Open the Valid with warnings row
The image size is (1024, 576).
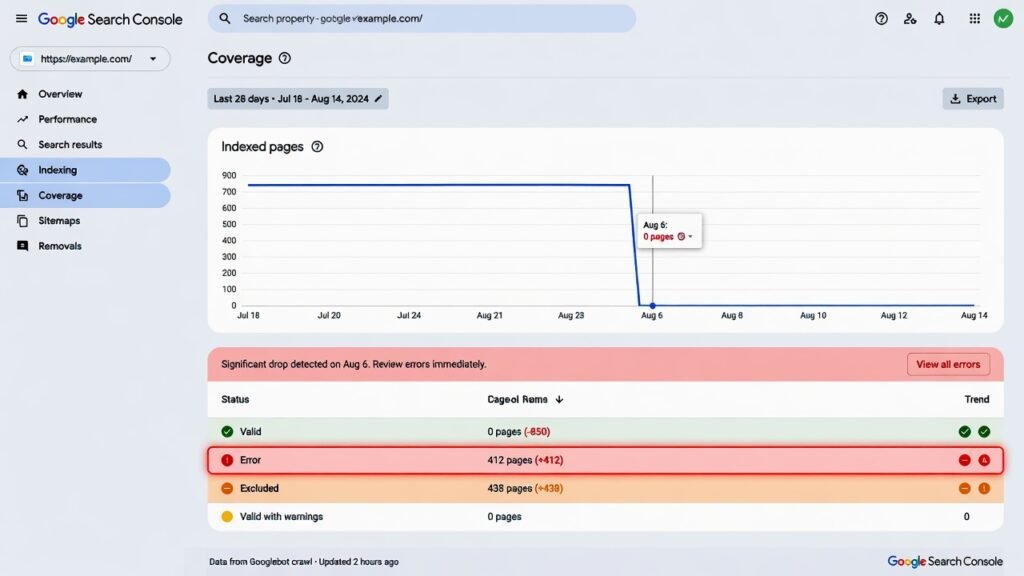[x=605, y=517]
